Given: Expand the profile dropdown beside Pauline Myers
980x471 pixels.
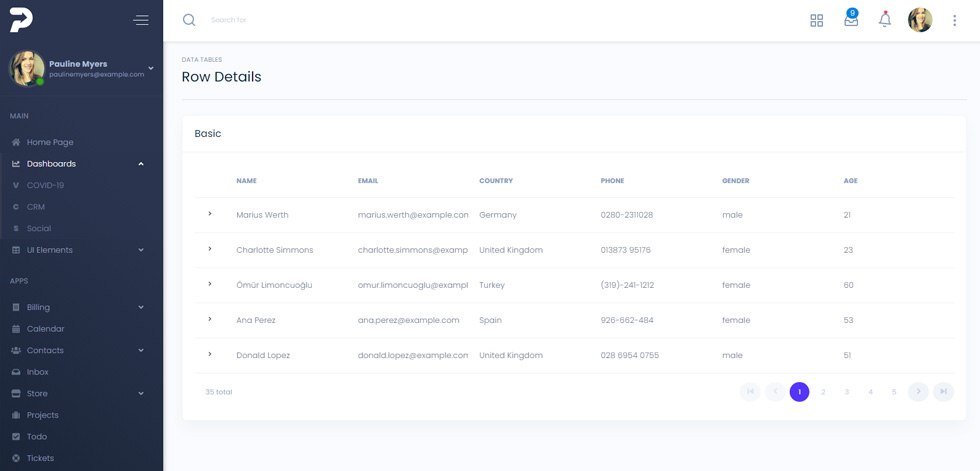Looking at the screenshot, I should (151, 68).
